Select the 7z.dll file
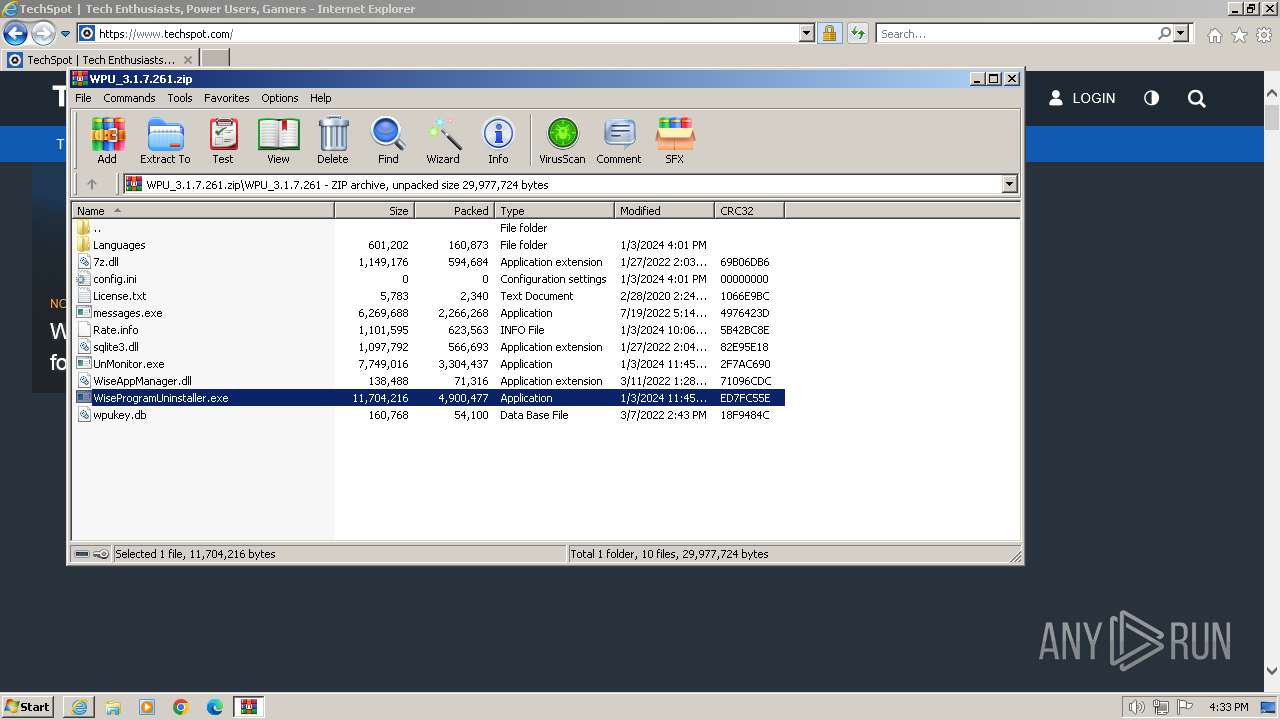Image resolution: width=1280 pixels, height=720 pixels. (x=106, y=262)
